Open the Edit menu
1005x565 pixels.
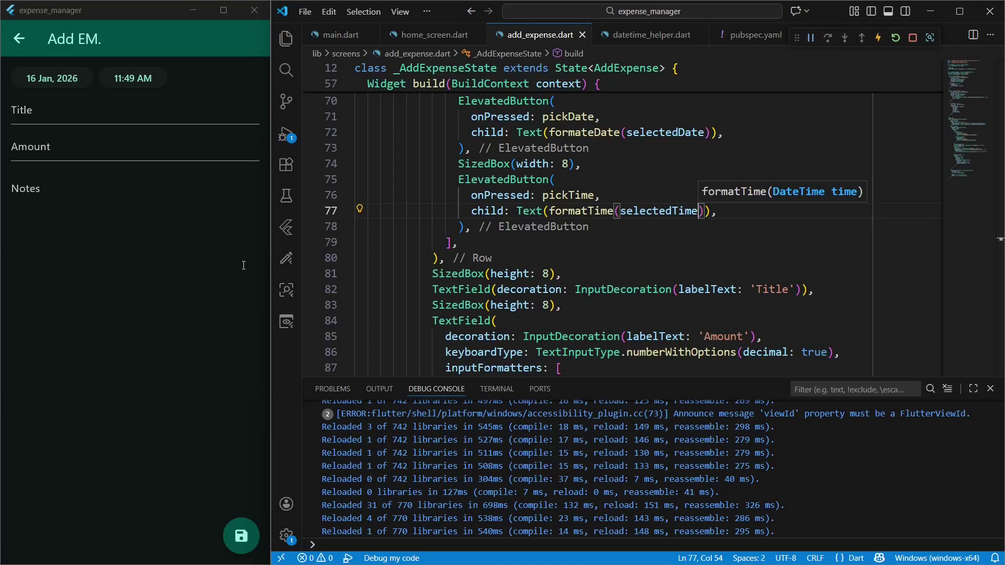tap(329, 12)
